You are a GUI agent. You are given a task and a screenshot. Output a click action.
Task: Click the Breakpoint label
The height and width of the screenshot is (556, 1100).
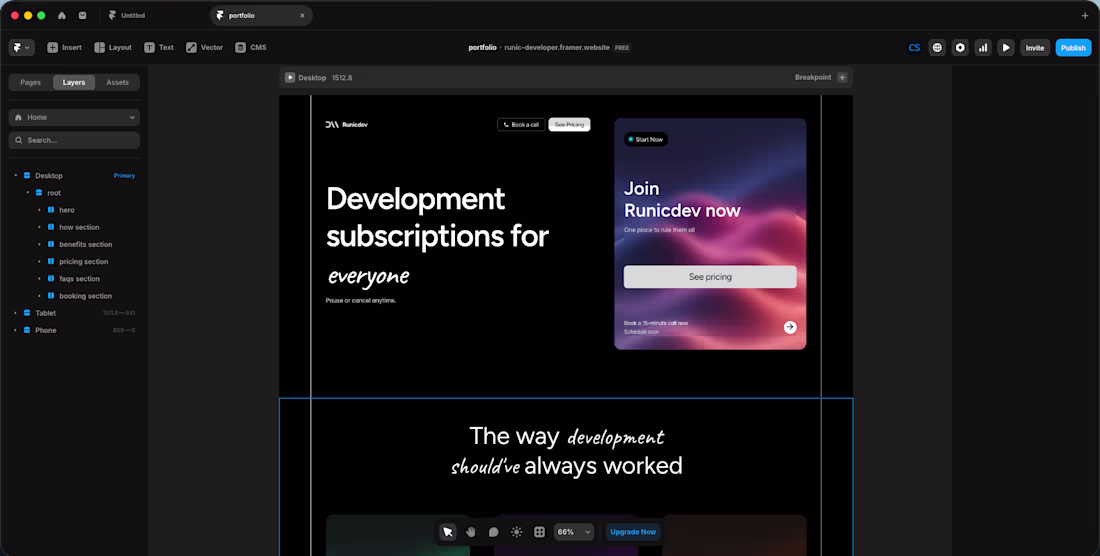click(x=812, y=77)
